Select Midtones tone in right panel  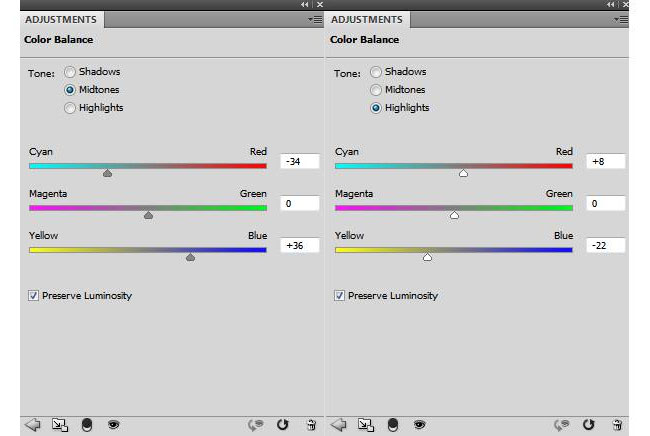click(376, 90)
